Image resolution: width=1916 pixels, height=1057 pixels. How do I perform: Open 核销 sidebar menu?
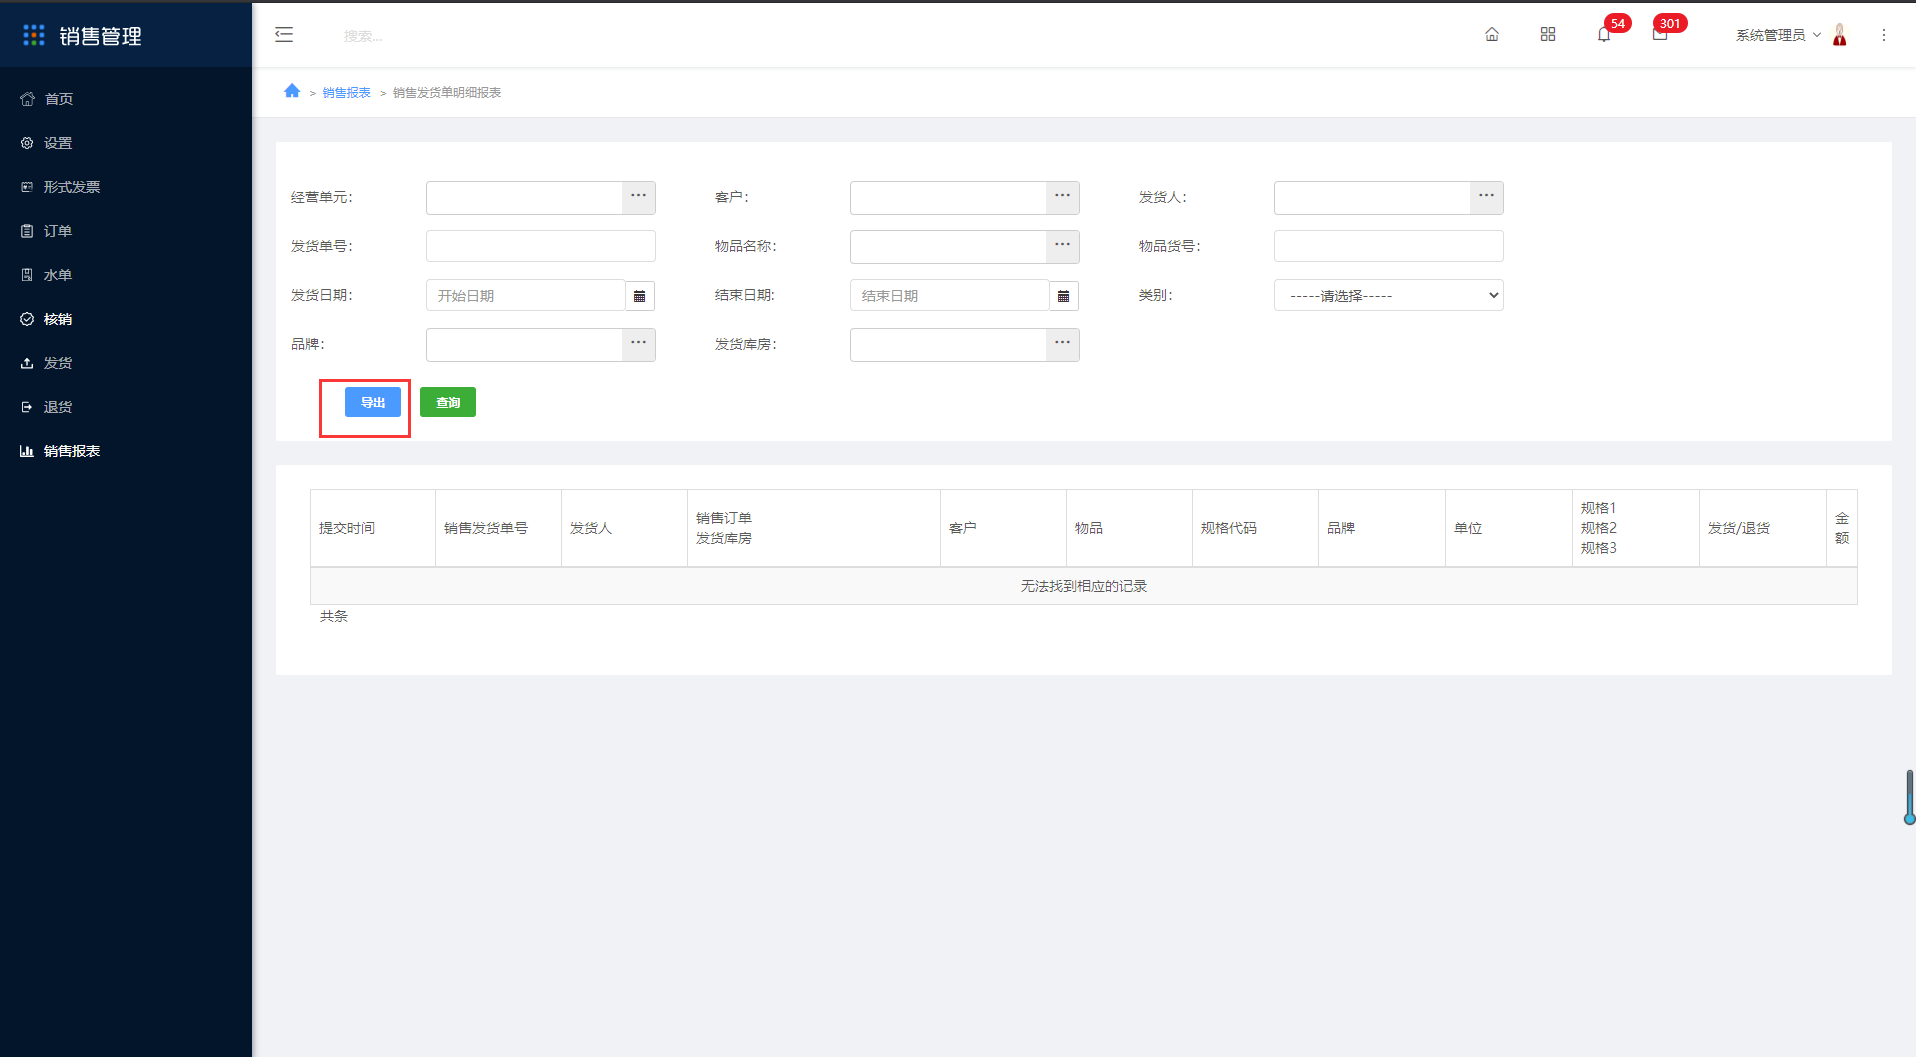126,319
